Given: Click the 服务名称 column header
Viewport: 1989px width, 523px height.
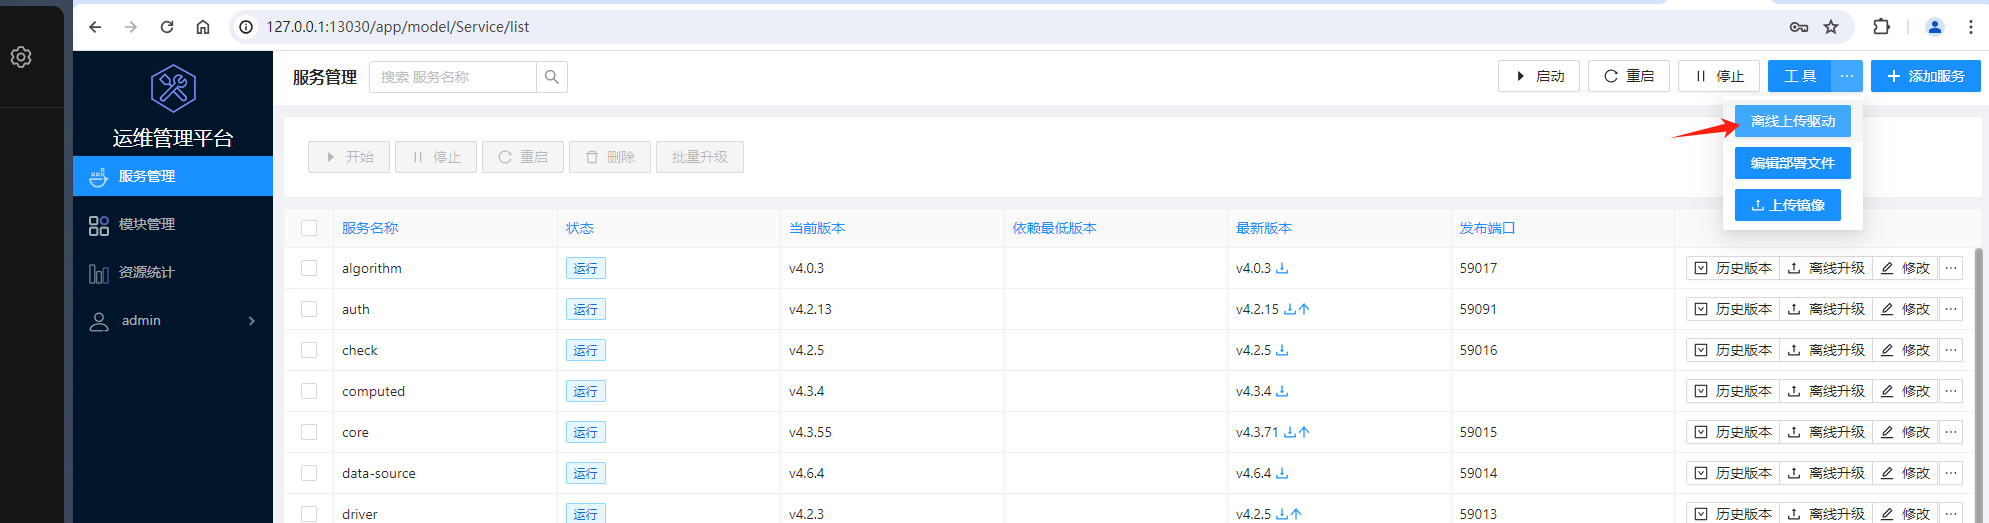Looking at the screenshot, I should coord(370,228).
